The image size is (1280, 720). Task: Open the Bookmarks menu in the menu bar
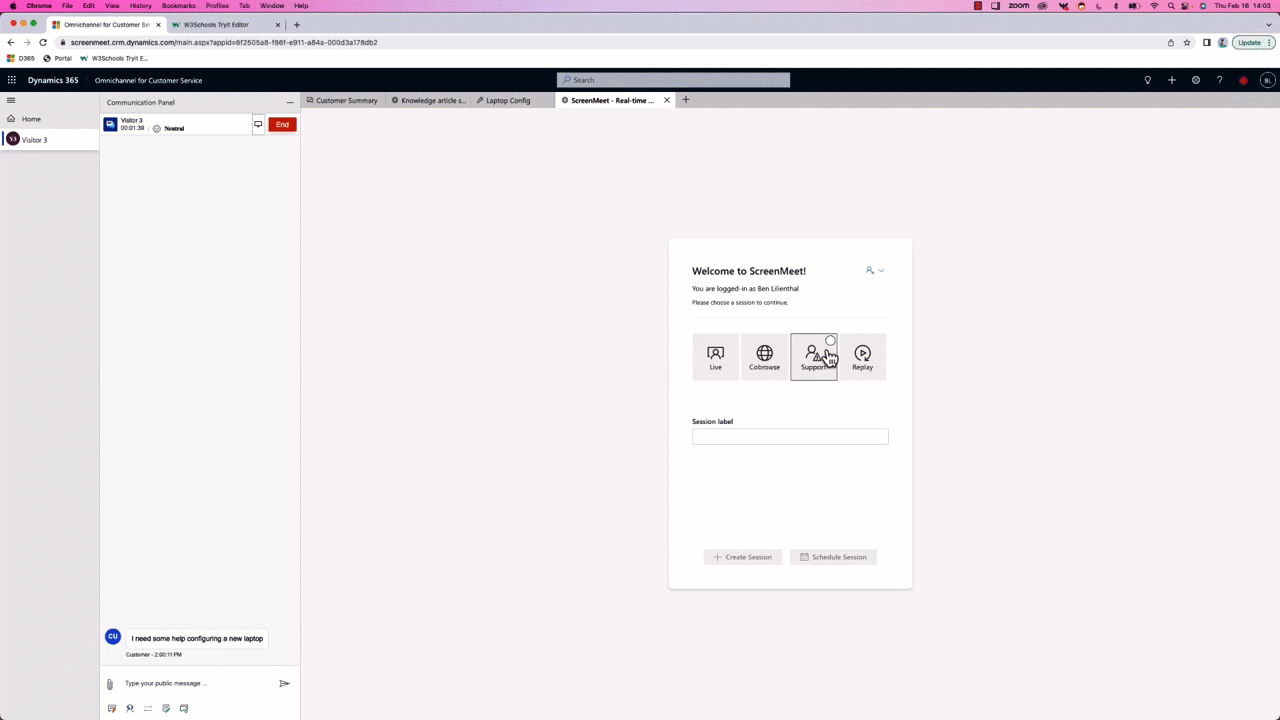point(179,5)
